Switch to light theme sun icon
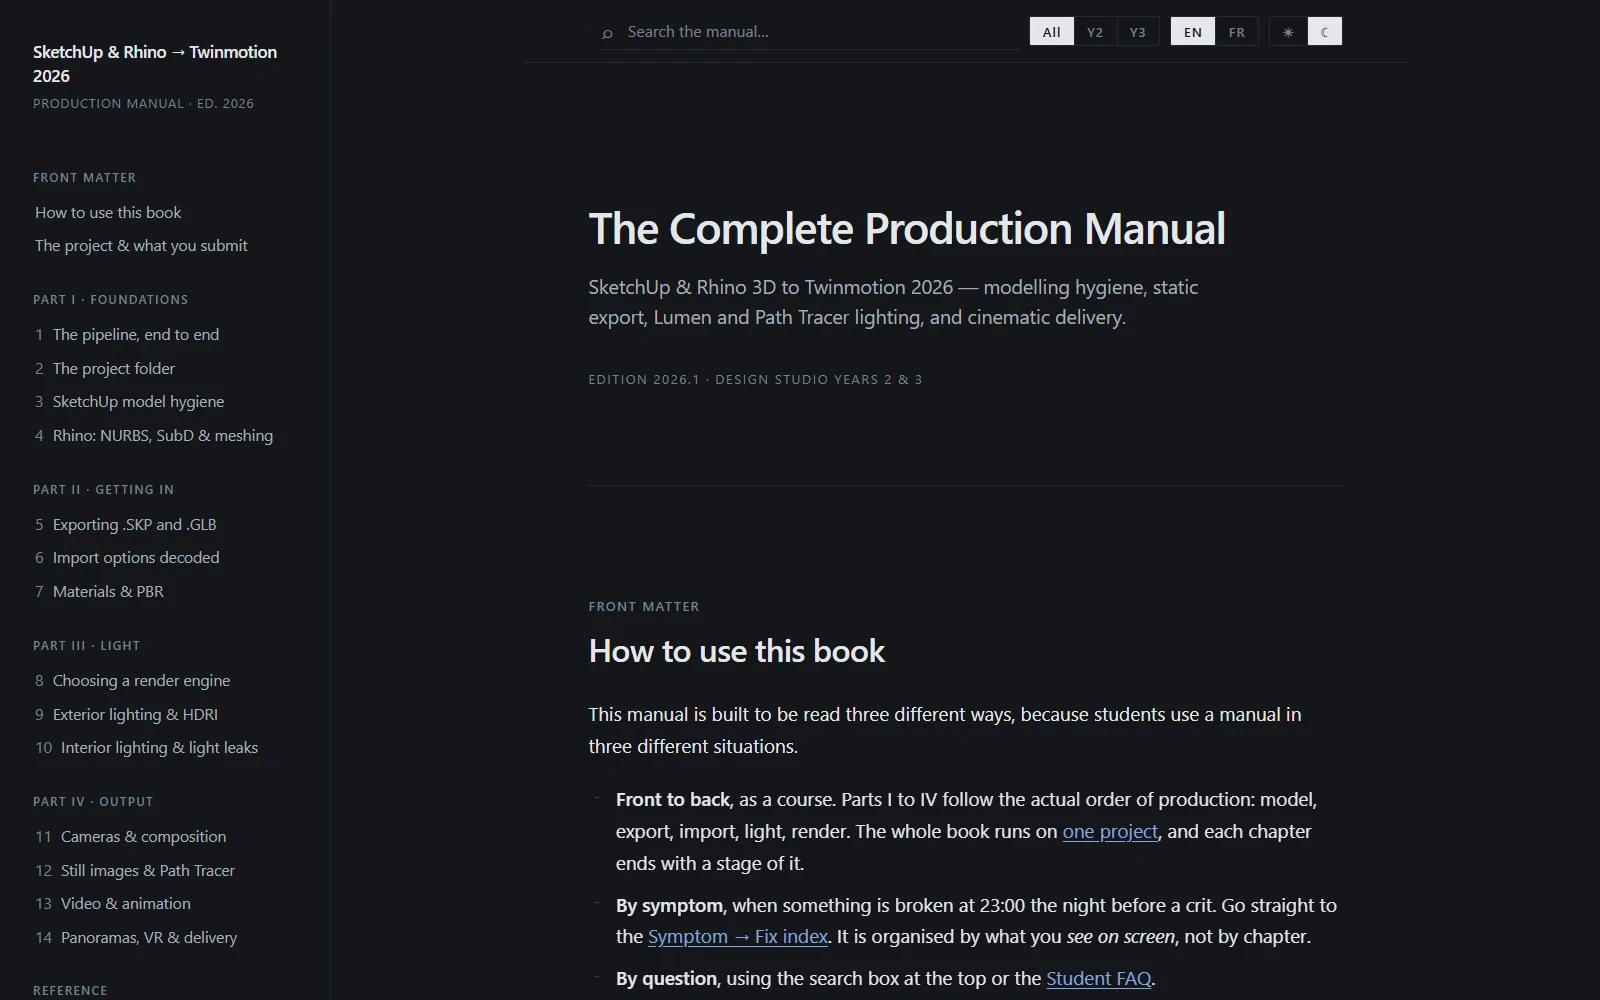This screenshot has height=1000, width=1600. click(1288, 32)
